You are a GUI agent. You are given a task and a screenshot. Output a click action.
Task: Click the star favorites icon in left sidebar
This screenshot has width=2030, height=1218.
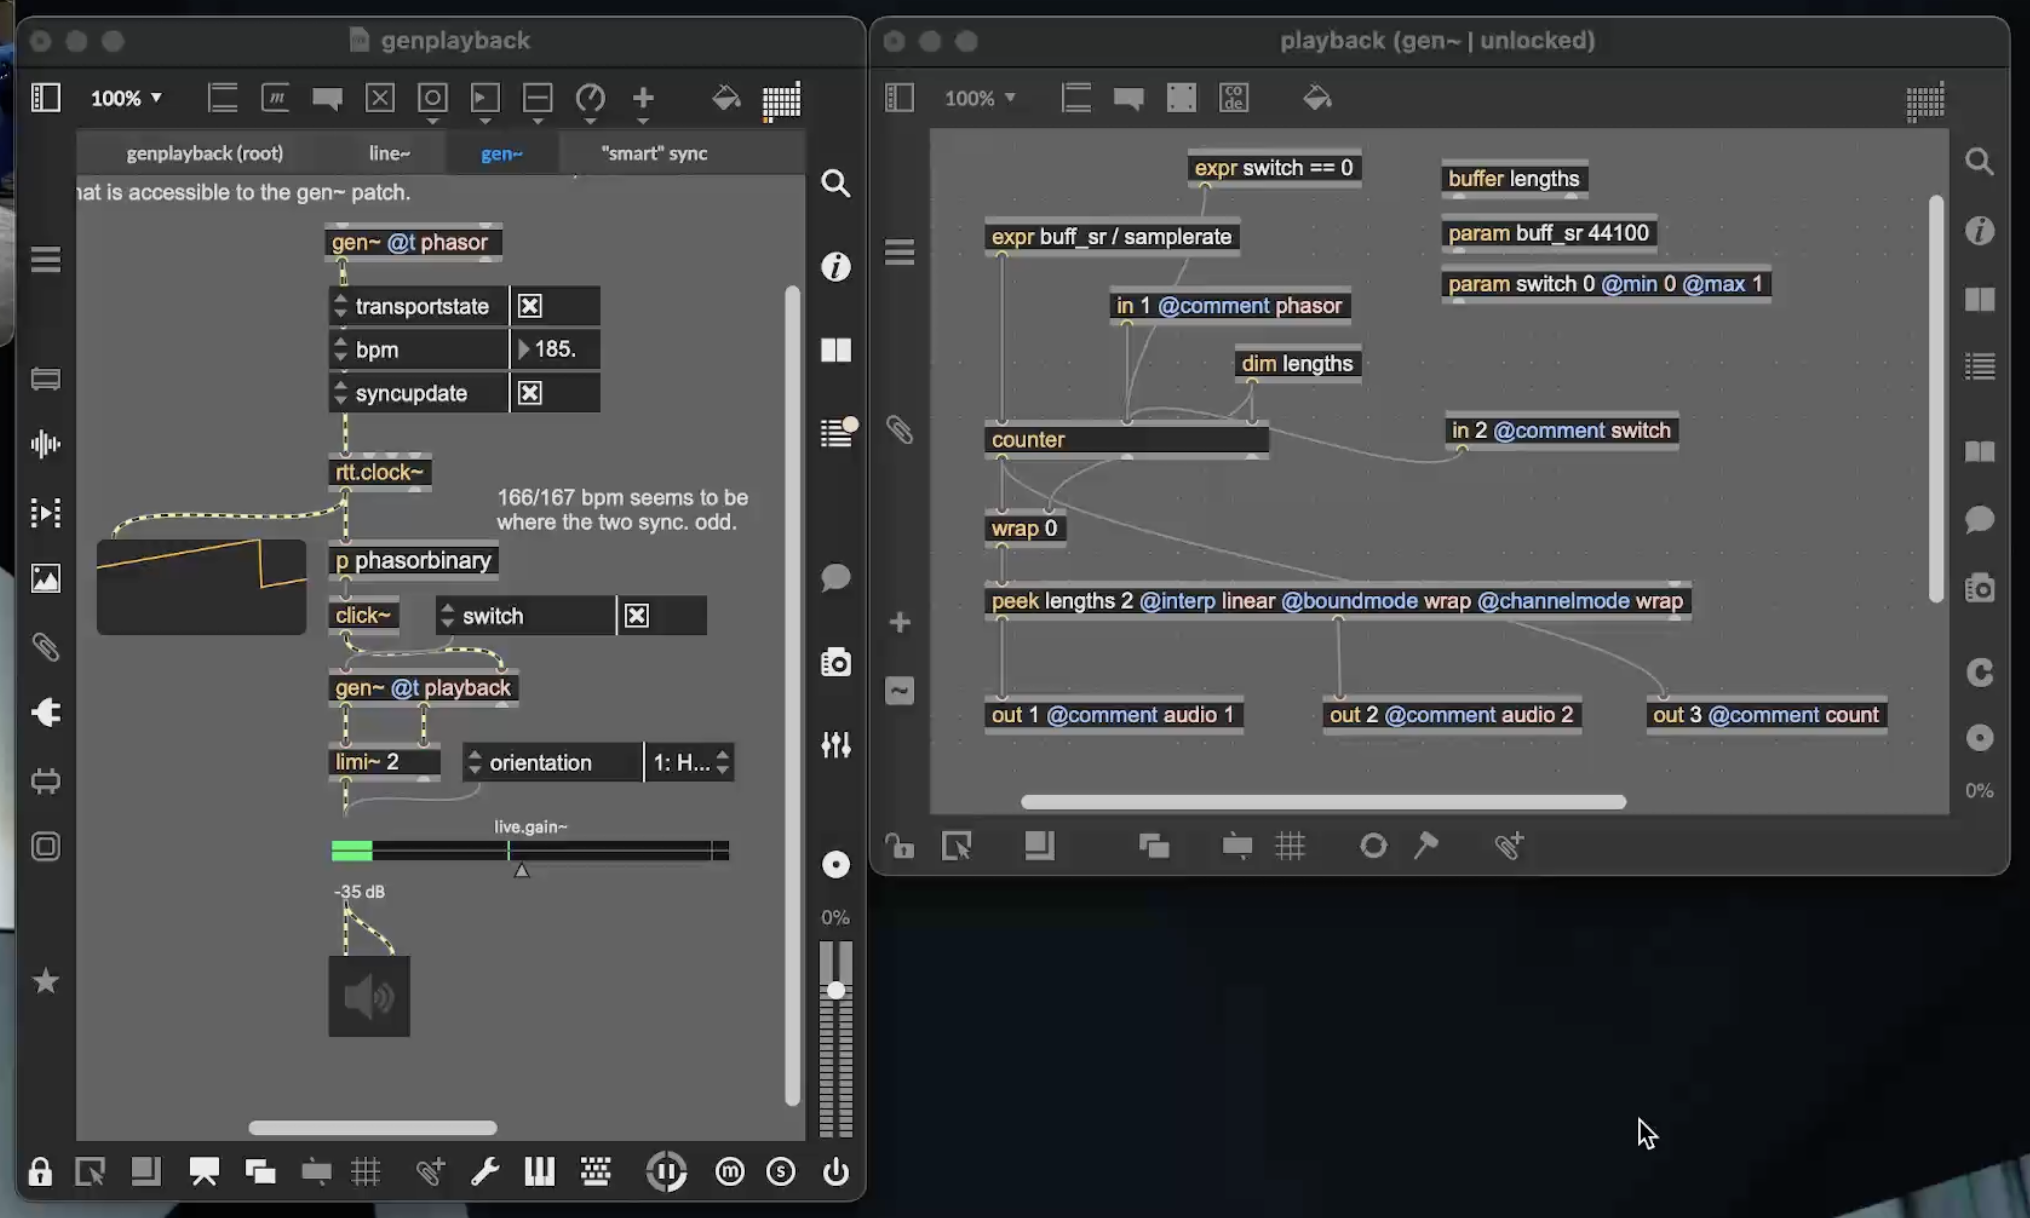point(45,981)
